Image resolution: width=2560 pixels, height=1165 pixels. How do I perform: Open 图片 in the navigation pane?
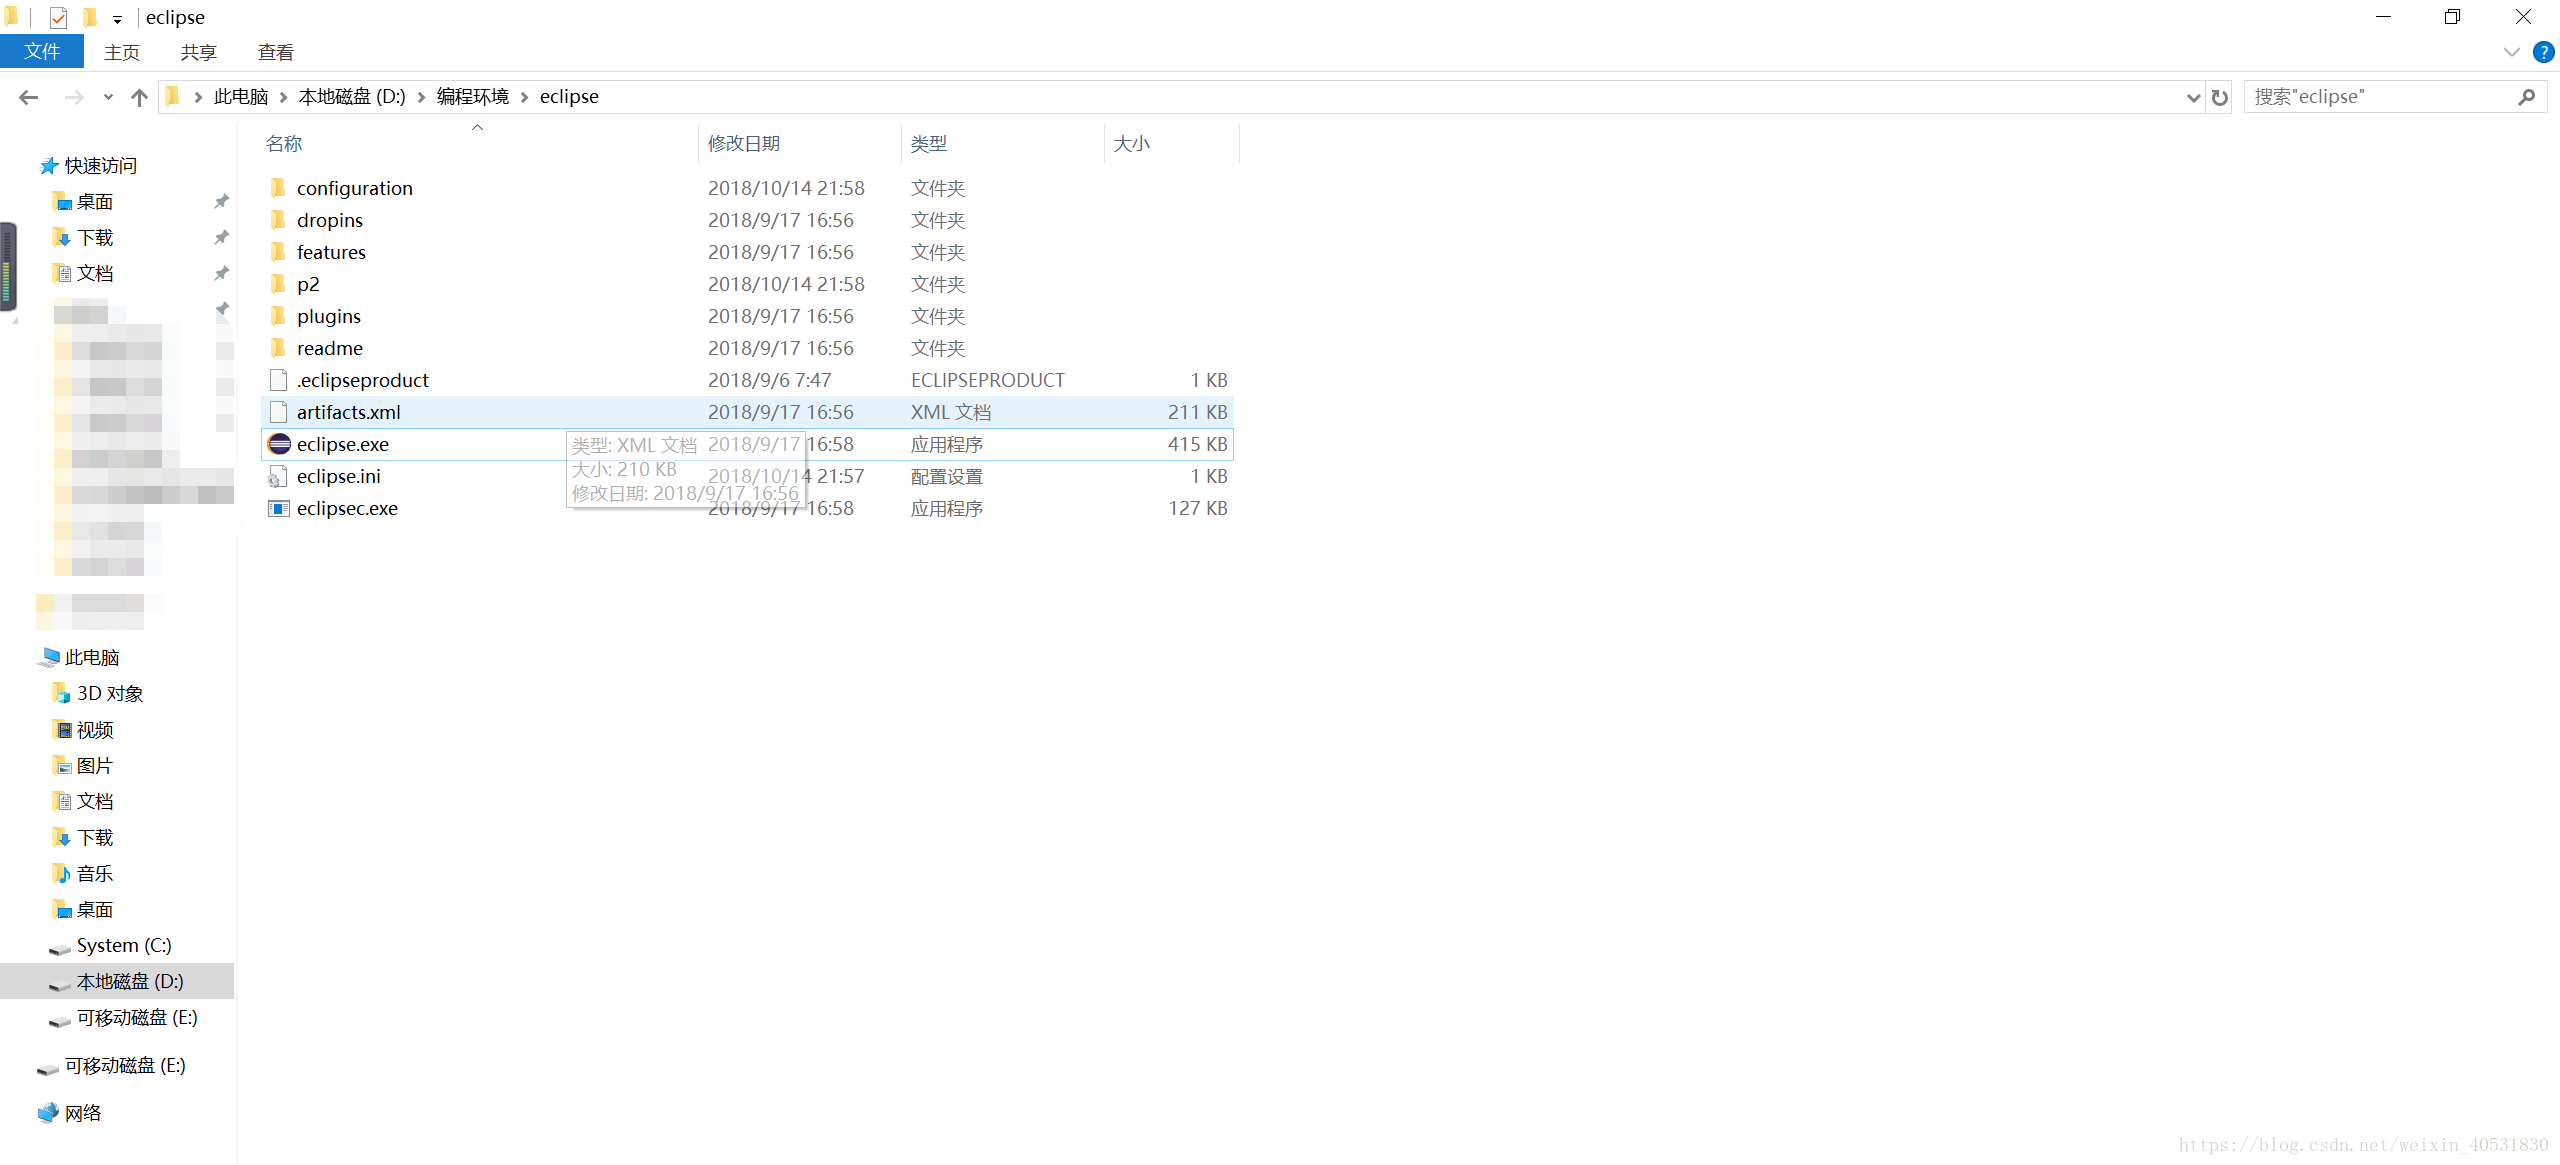click(95, 766)
